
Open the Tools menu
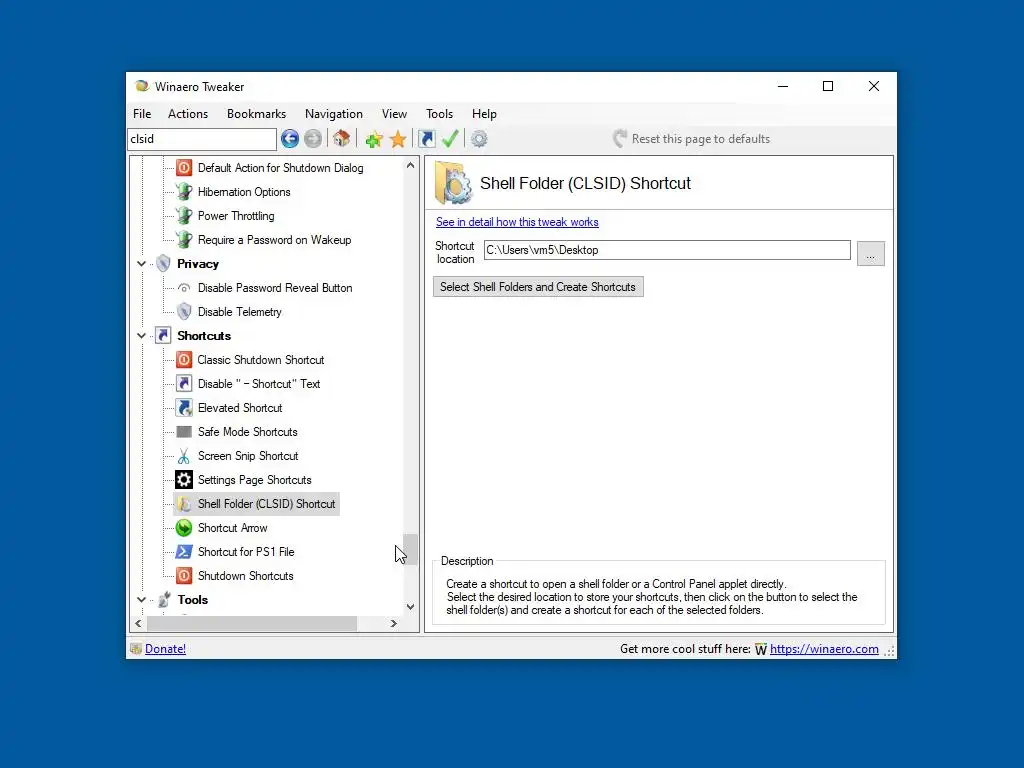pos(439,114)
